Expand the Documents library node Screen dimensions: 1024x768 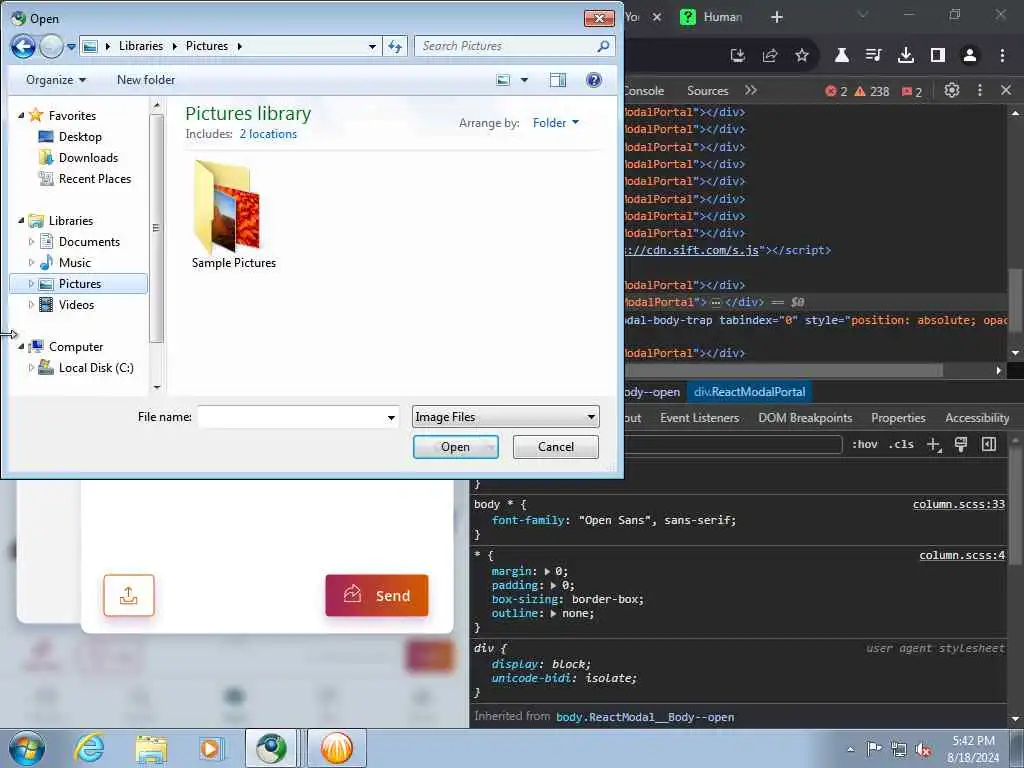31,242
